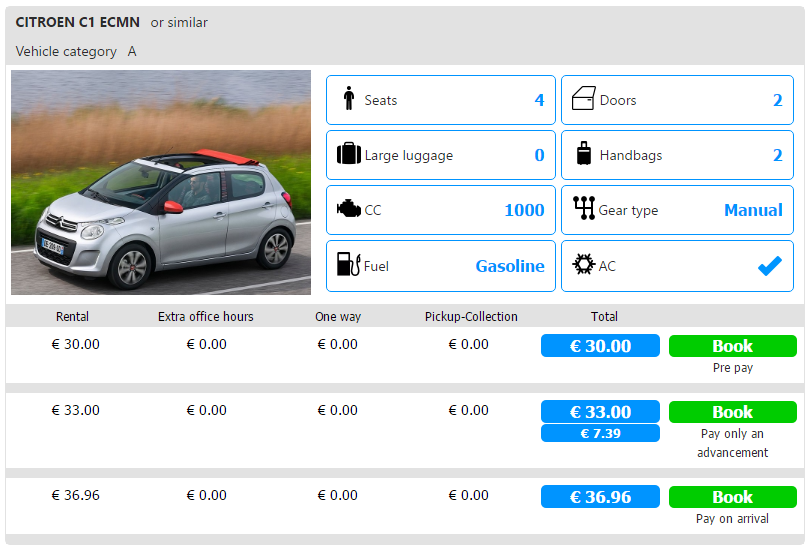The image size is (810, 550).
Task: Click the Total column header
Action: click(x=604, y=317)
